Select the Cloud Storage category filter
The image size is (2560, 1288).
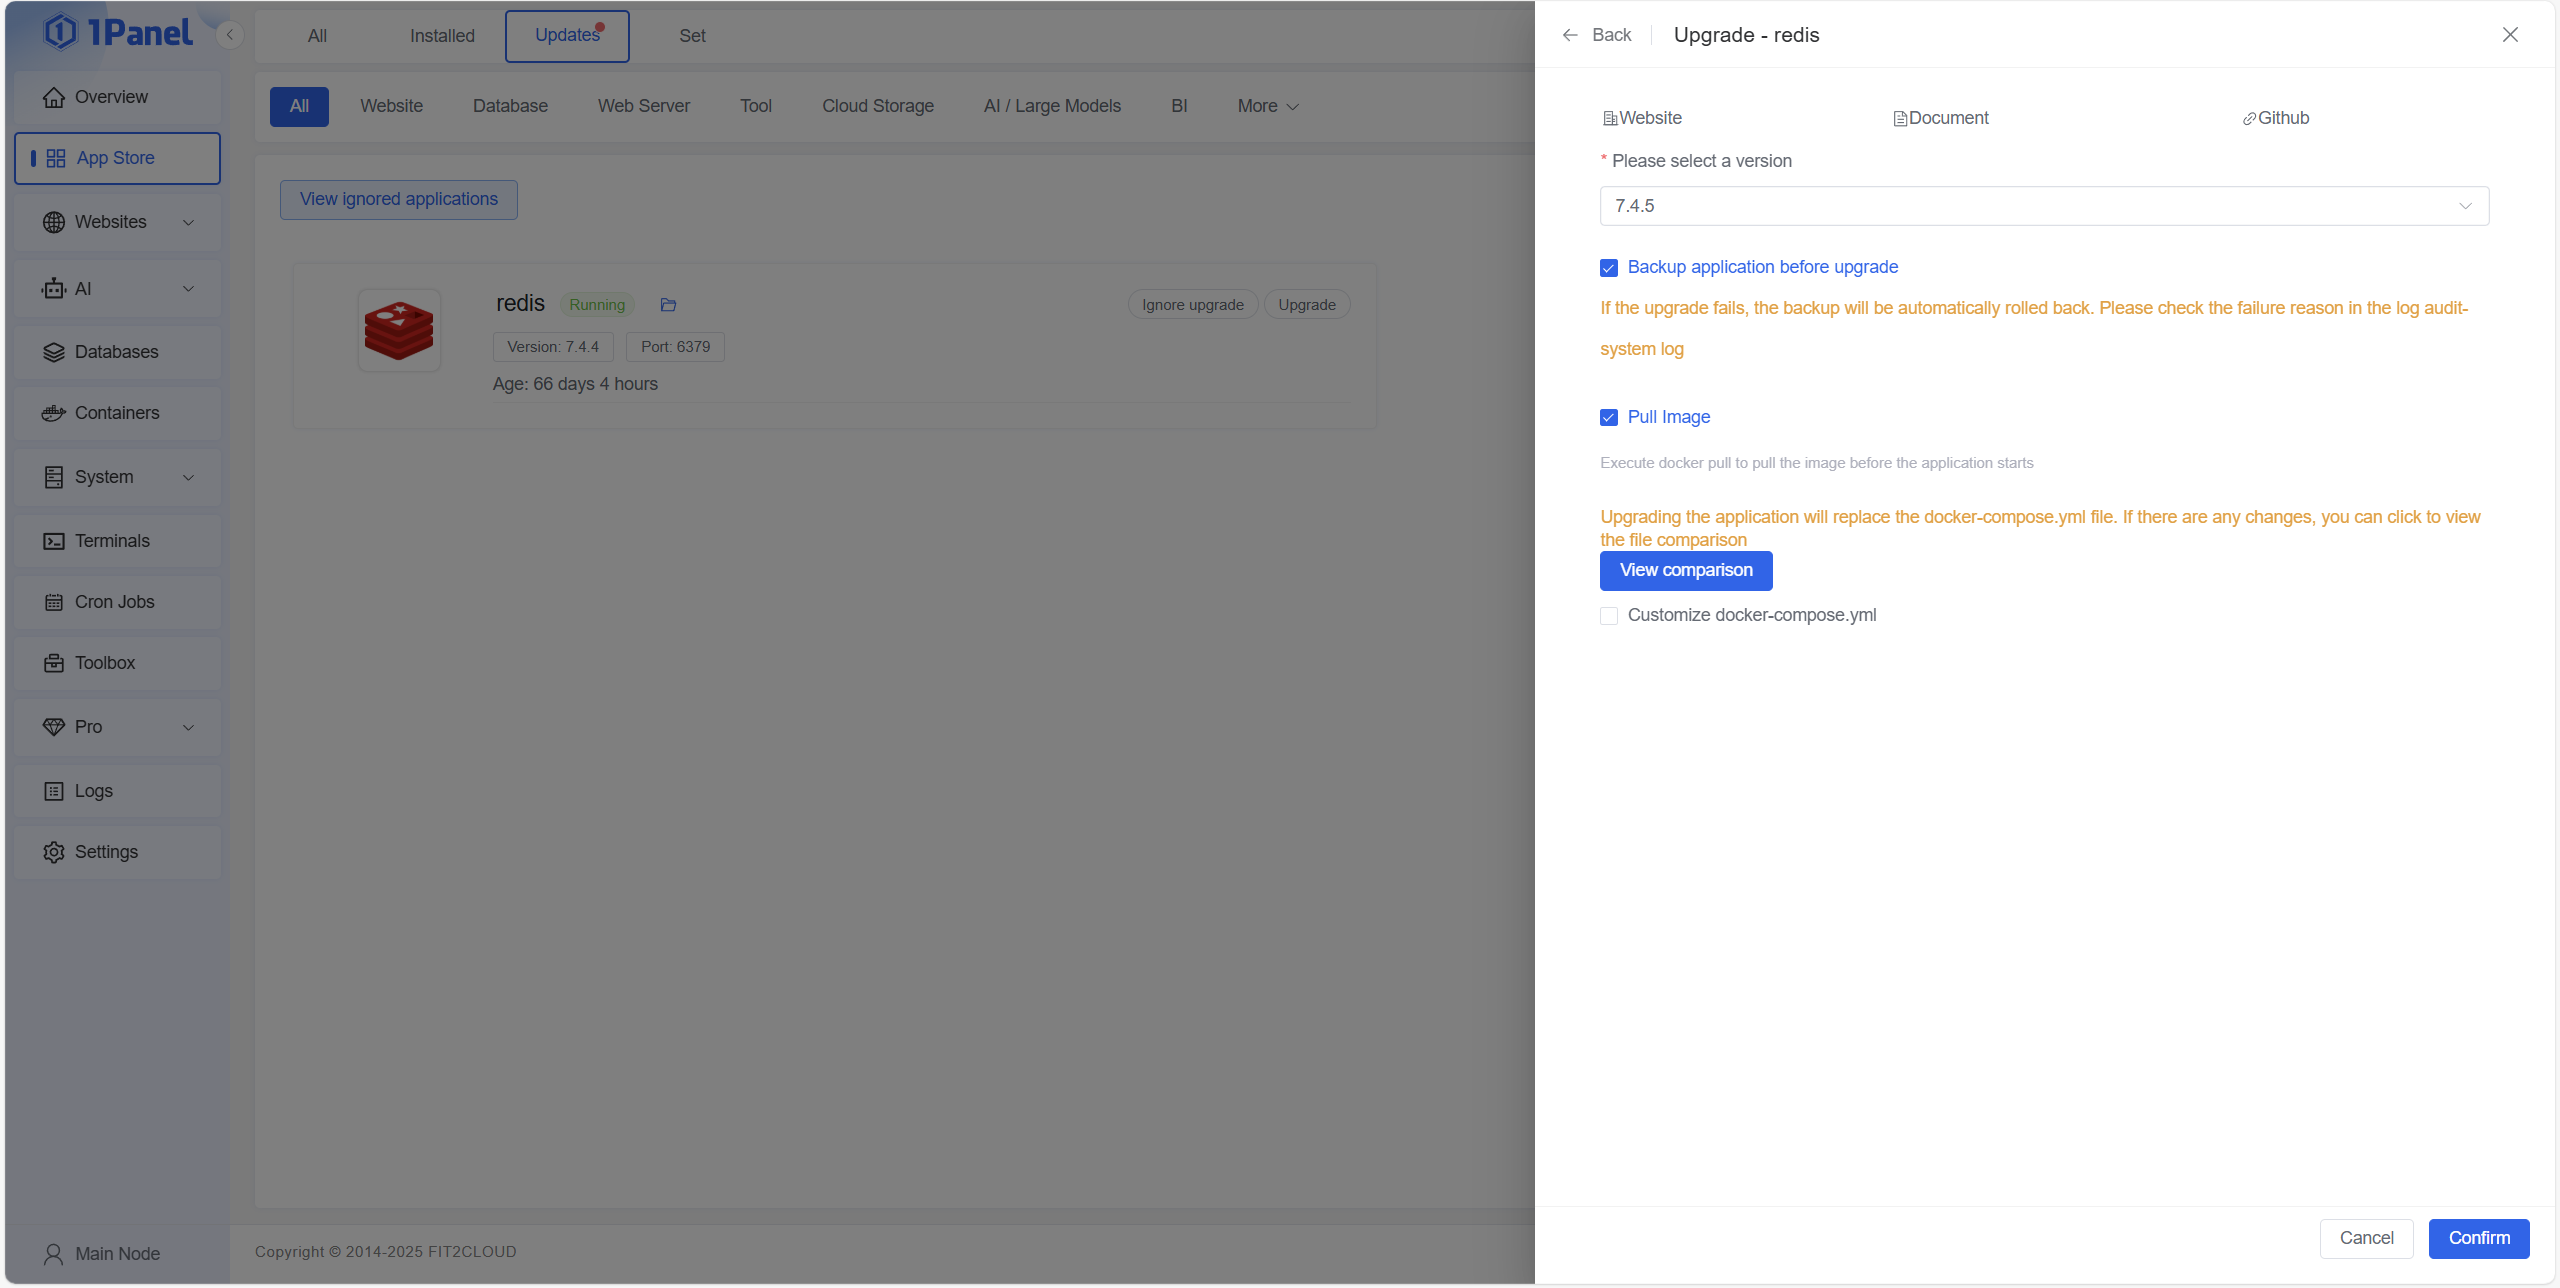tap(878, 106)
